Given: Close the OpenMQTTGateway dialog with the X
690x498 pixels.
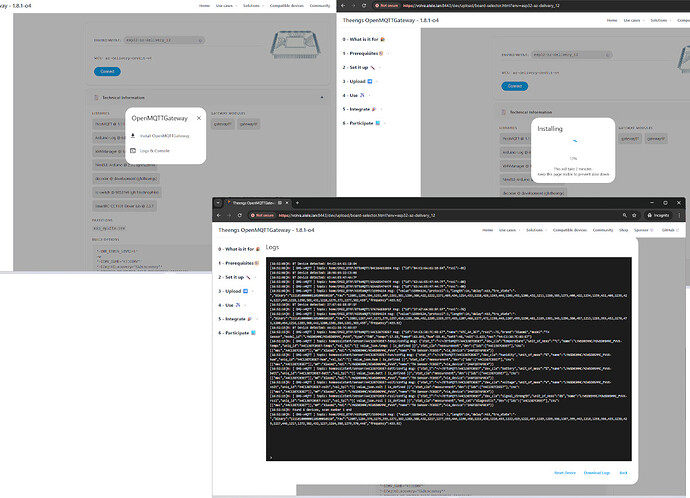Looking at the screenshot, I should tap(198, 118).
